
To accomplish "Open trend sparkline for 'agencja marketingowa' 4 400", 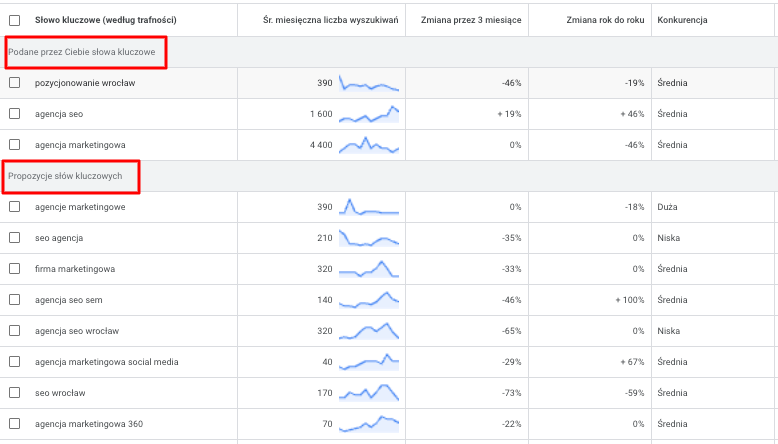I will (369, 145).
